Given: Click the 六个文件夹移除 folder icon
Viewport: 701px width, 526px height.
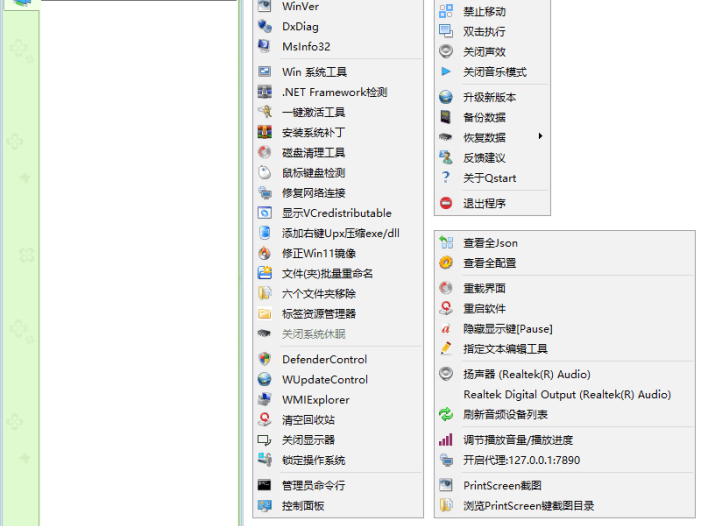Looking at the screenshot, I should tap(265, 294).
